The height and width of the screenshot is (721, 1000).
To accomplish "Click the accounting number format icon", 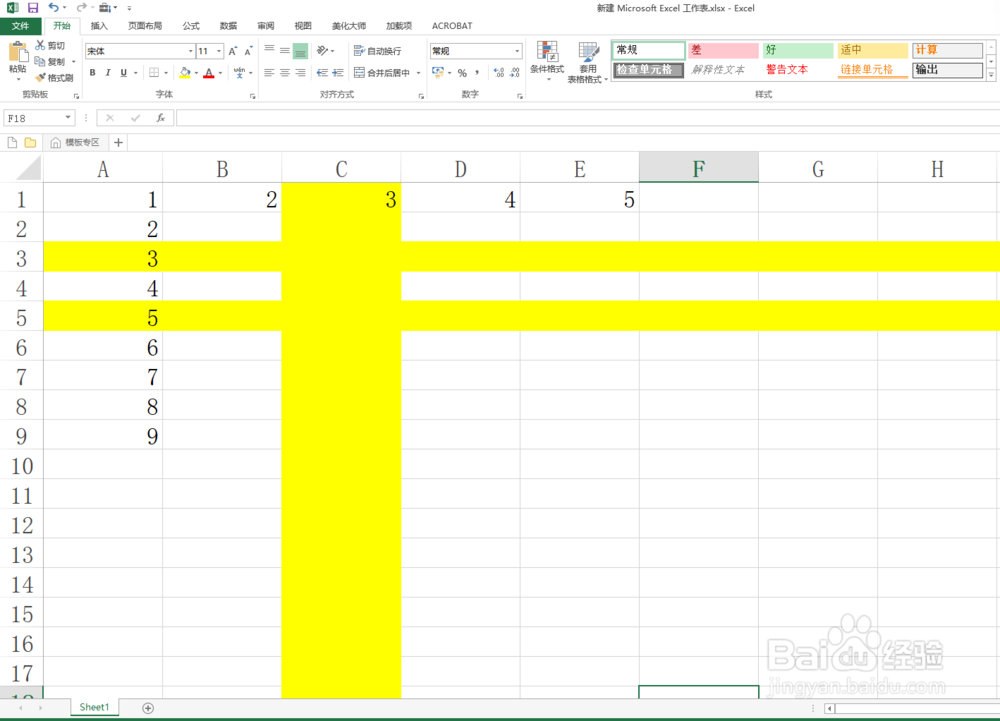I will (x=438, y=73).
